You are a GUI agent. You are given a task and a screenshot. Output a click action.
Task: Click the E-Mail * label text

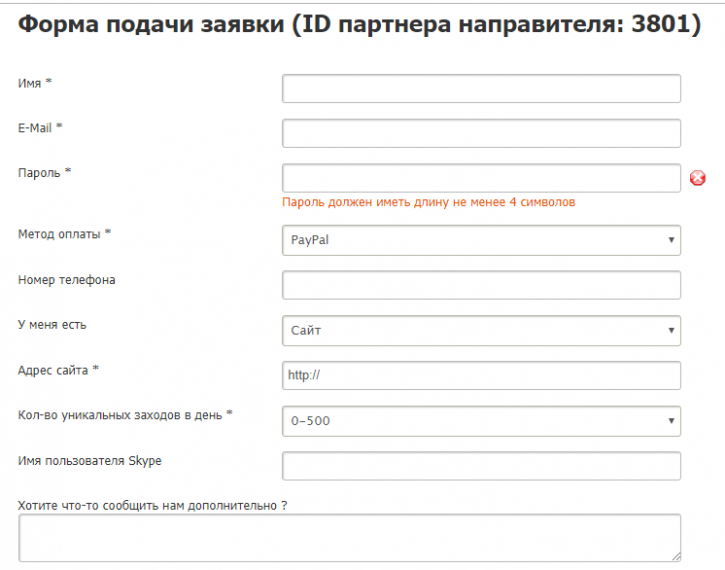[40, 128]
